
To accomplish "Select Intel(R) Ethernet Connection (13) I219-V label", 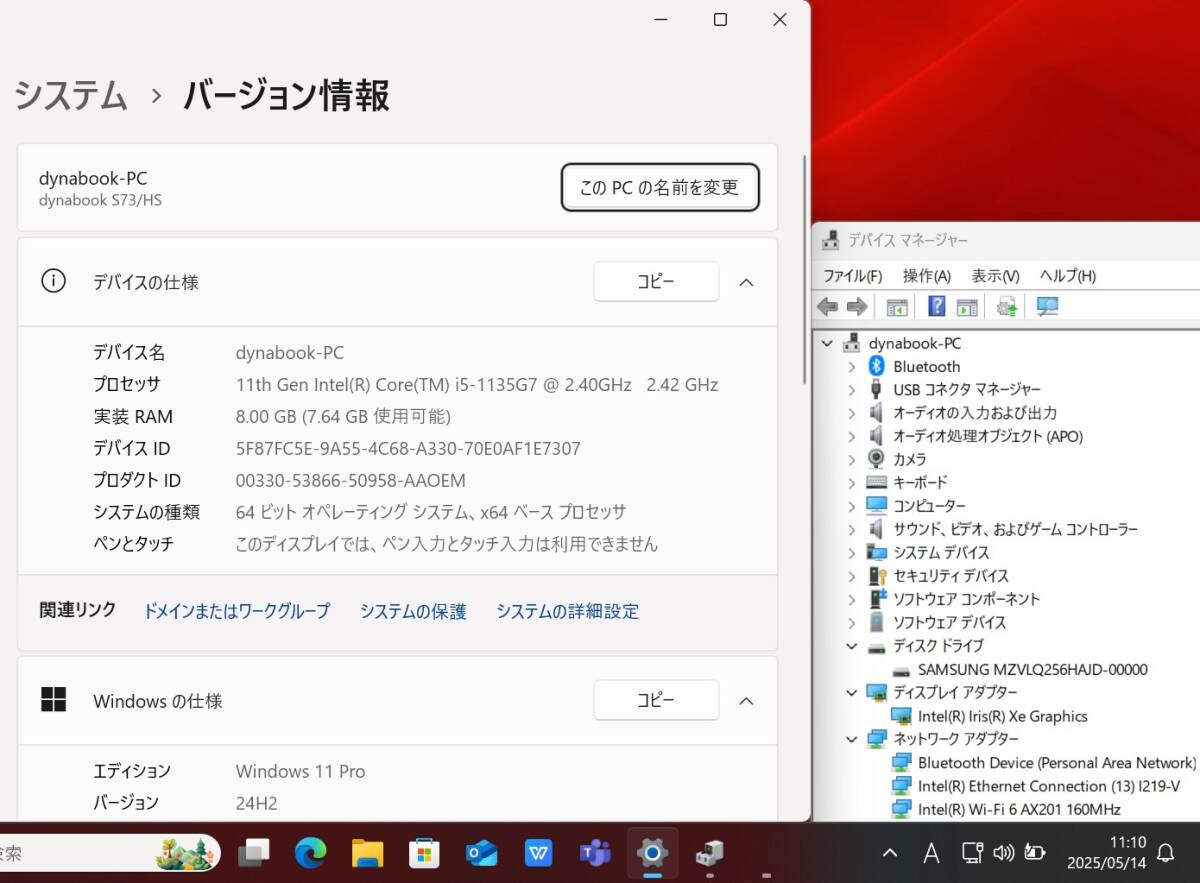I will click(x=1049, y=786).
